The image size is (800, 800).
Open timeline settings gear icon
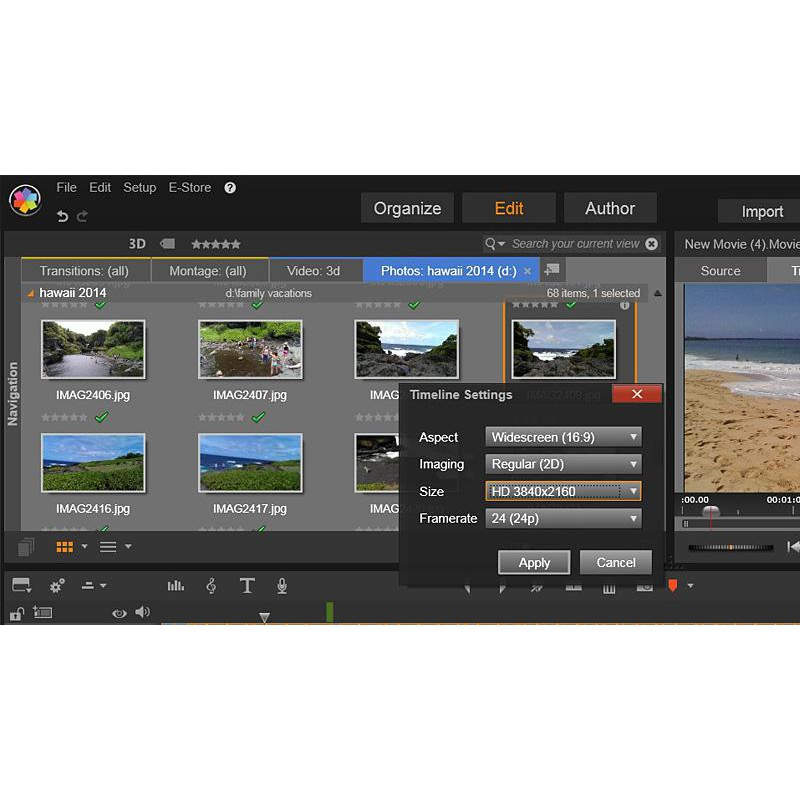point(57,586)
